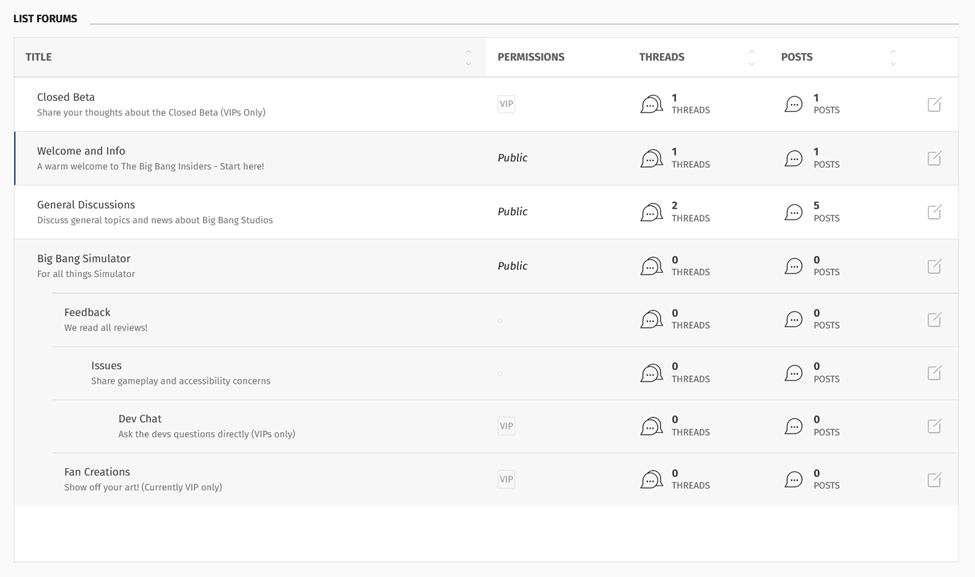
Task: Click edit icon on Big Bang Simulator row
Action: point(934,266)
